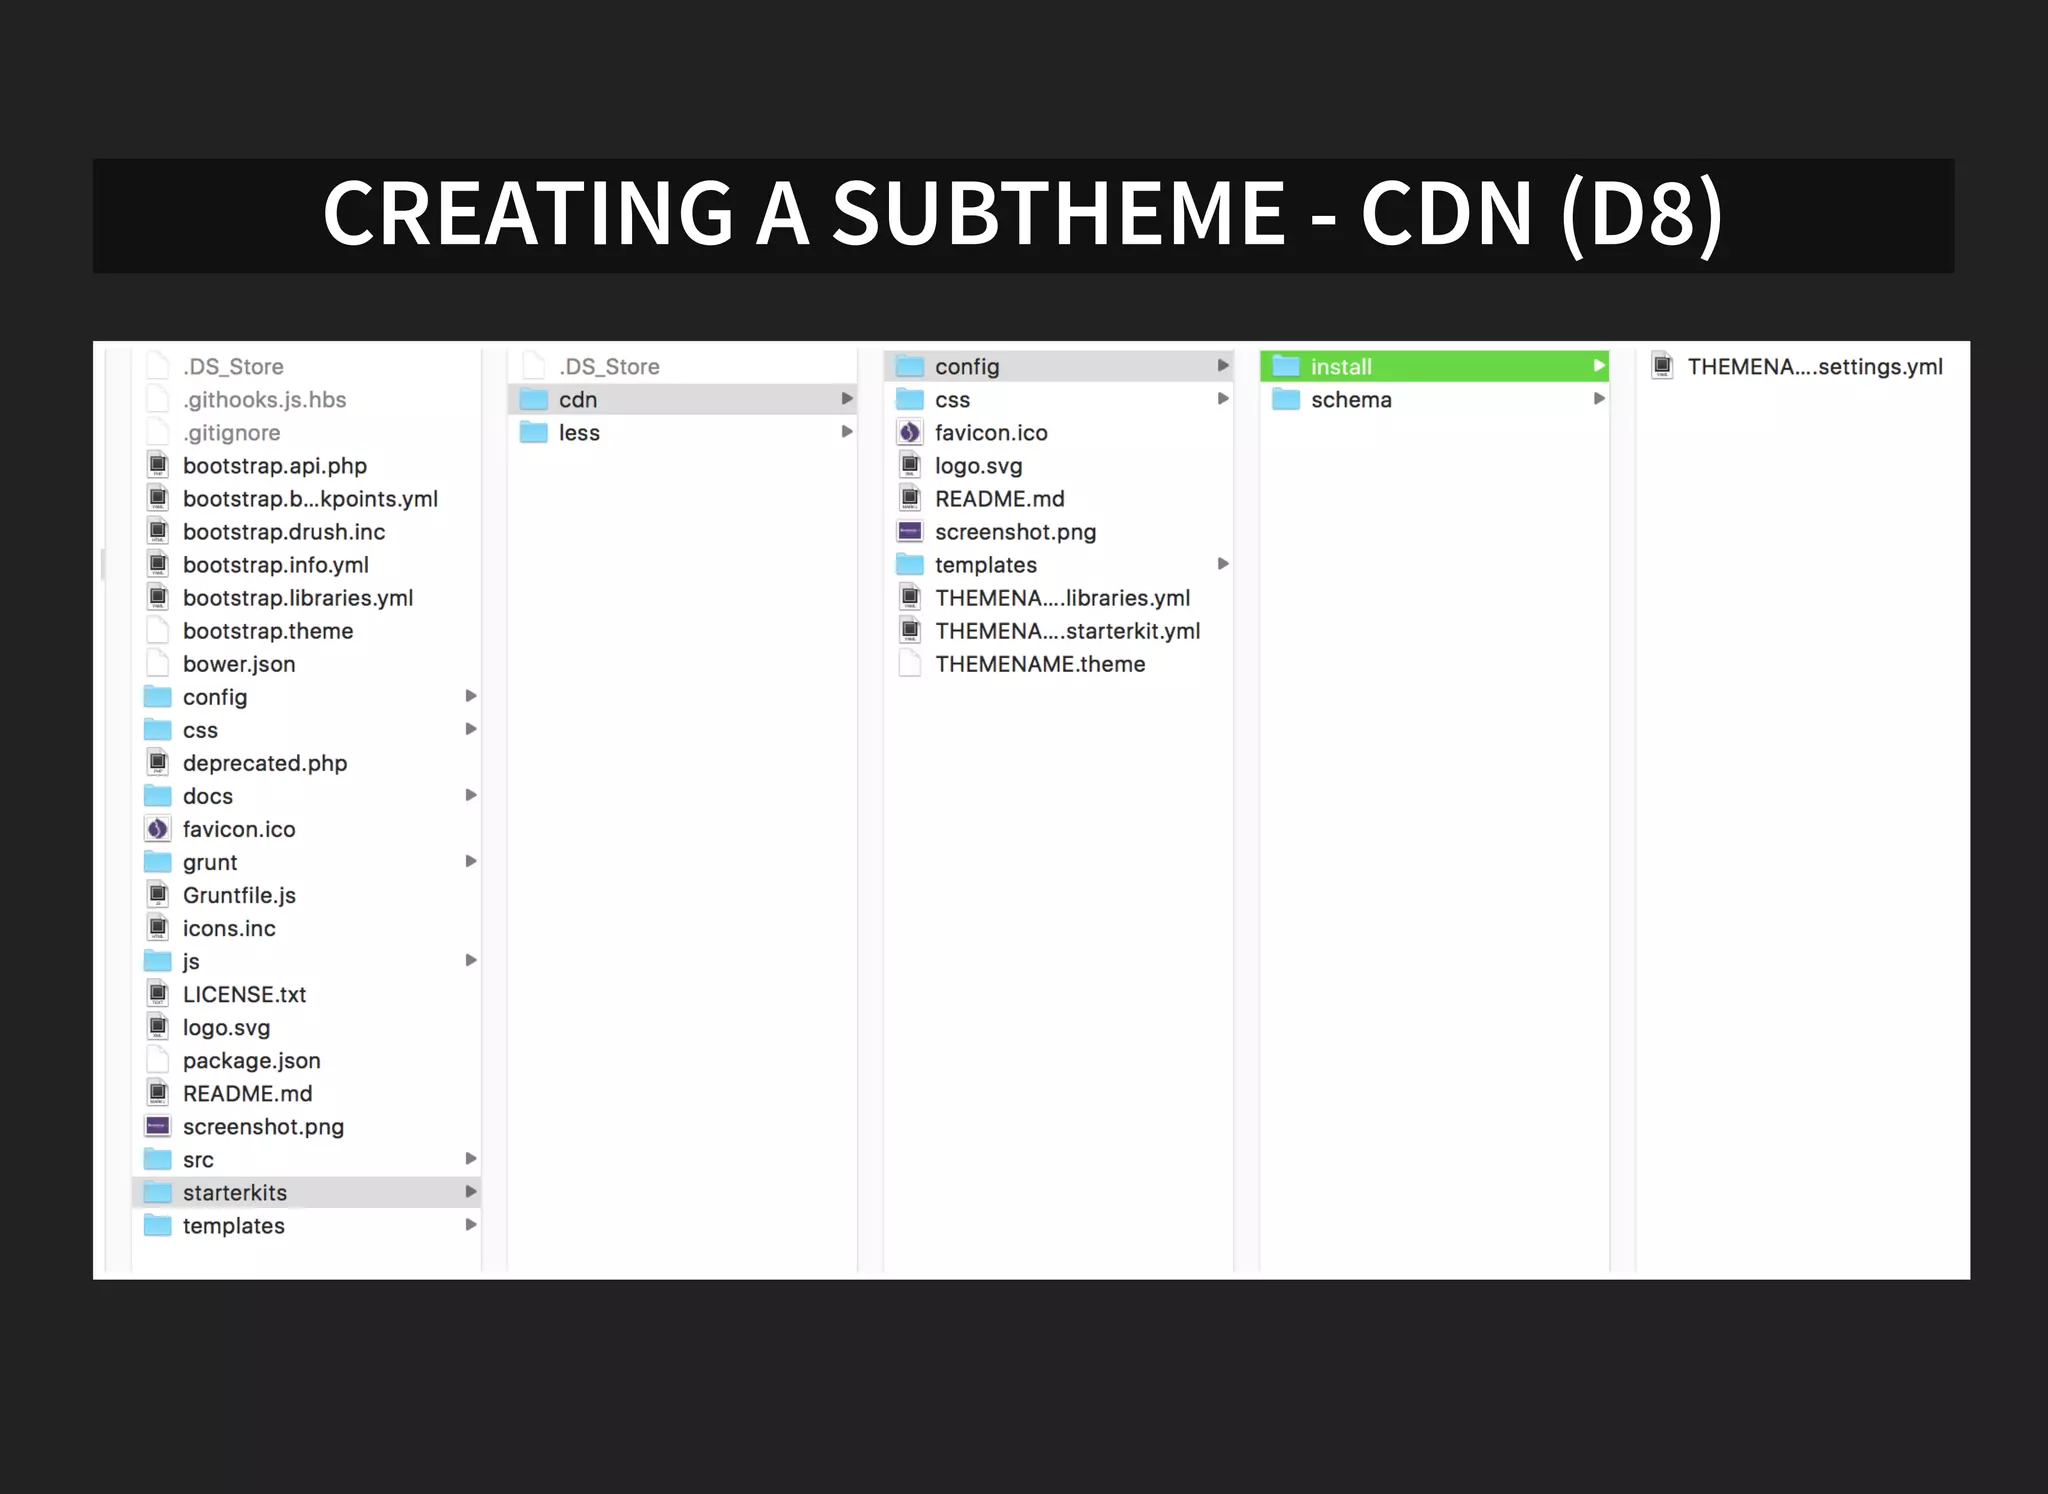Click the starterkits folder icon
This screenshot has width=2048, height=1494.
coord(158,1192)
